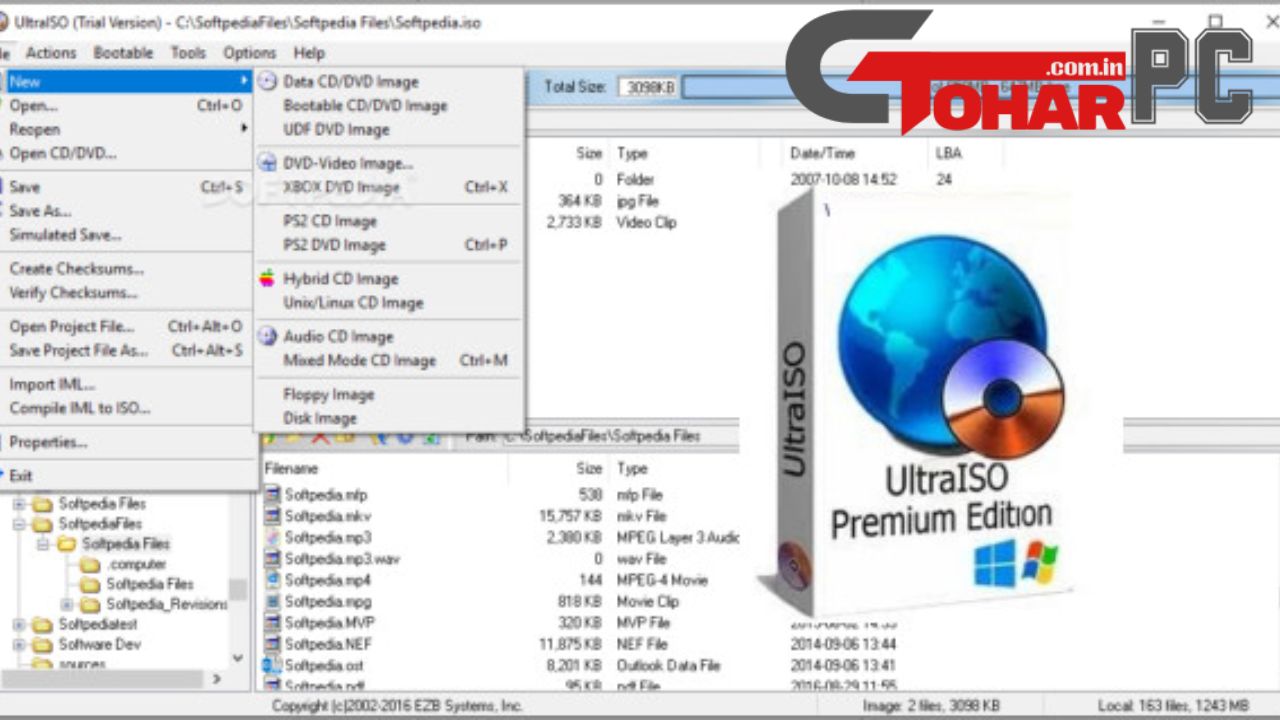
Task: Select the .computer folder in tree
Action: (x=137, y=564)
